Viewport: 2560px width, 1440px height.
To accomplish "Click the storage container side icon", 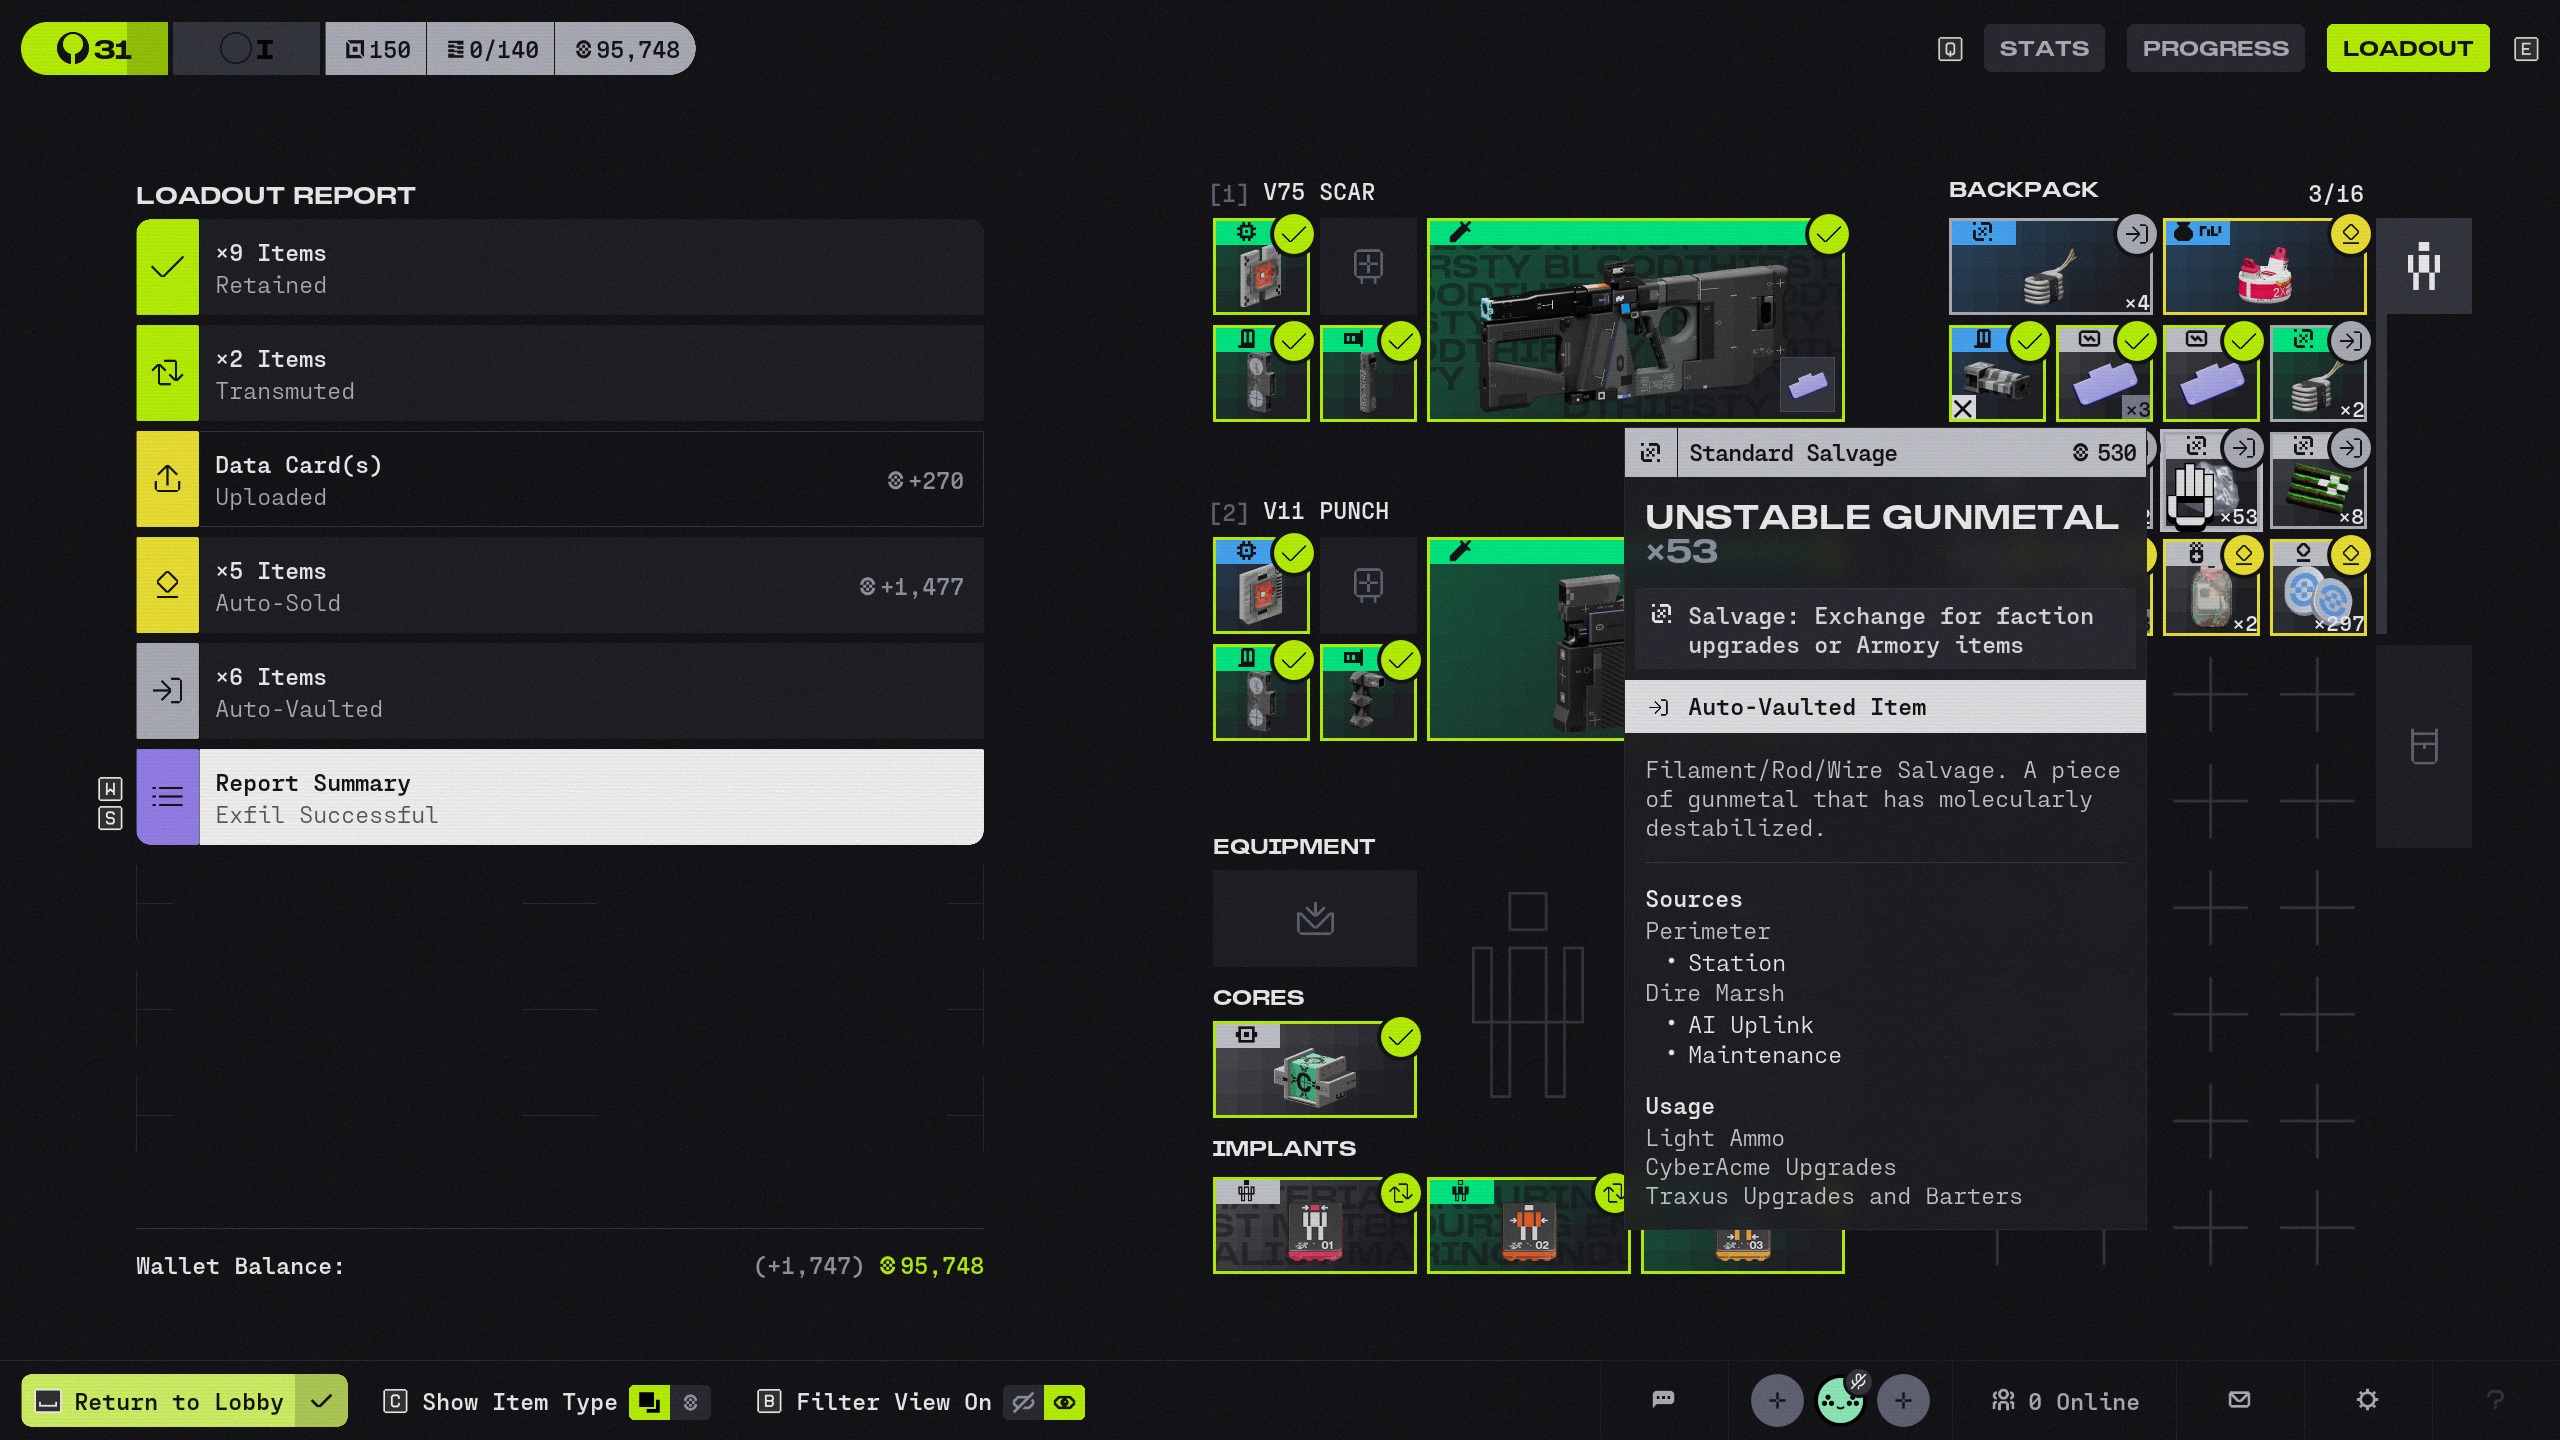I will pyautogui.click(x=2423, y=746).
